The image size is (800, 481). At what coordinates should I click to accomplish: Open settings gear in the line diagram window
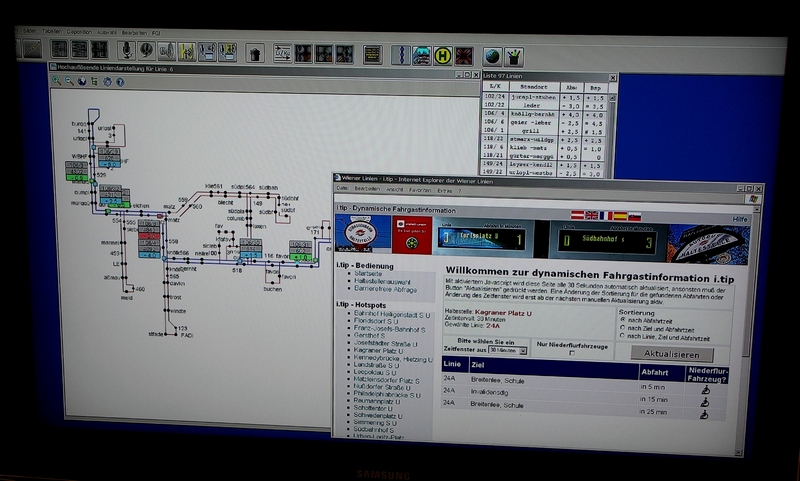point(107,82)
